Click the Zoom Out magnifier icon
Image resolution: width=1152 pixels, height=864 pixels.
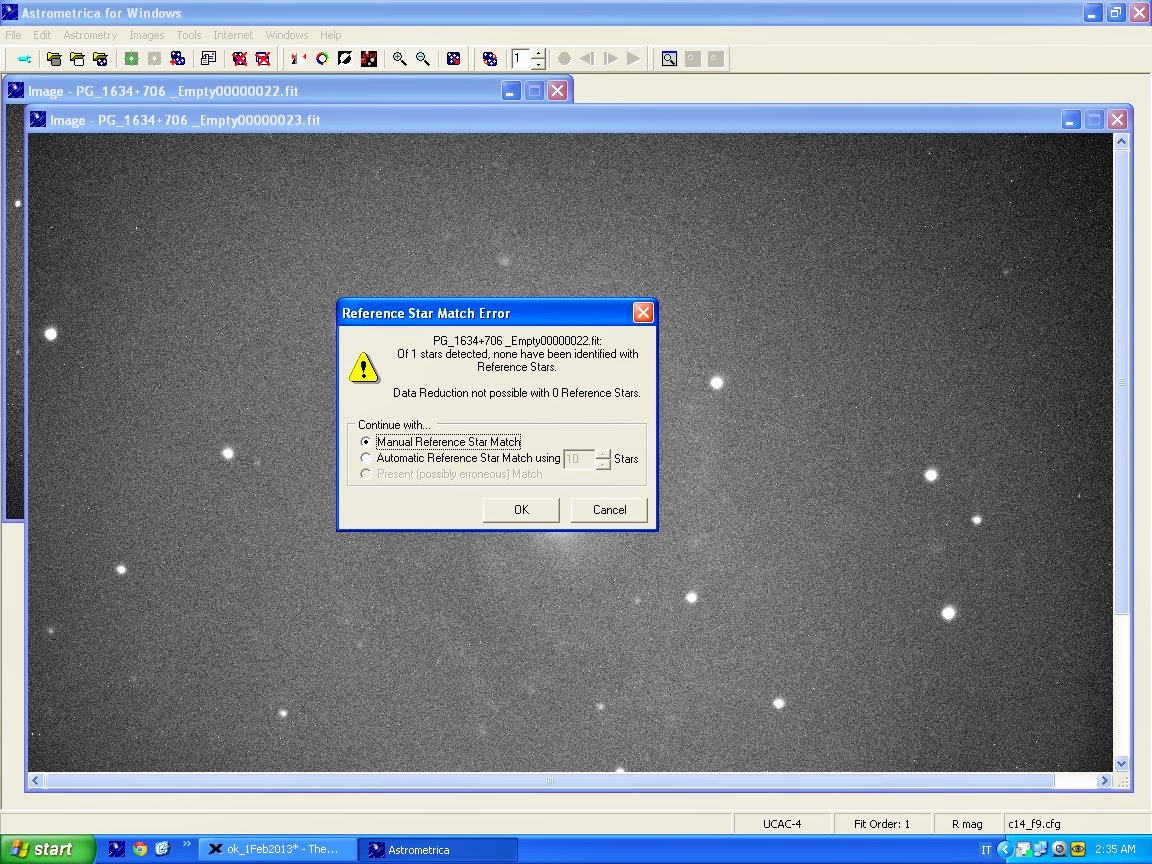(x=423, y=59)
